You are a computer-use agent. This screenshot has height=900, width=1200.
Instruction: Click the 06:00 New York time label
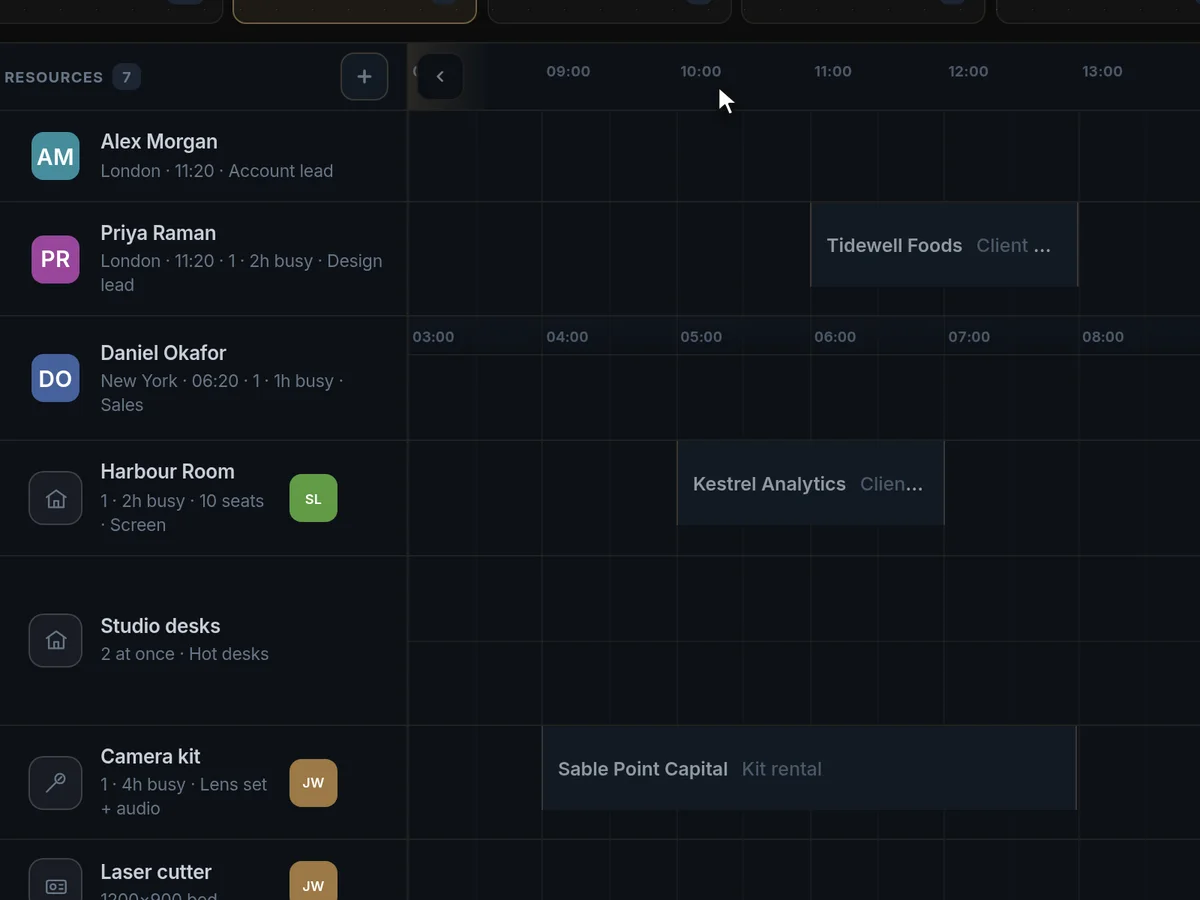tap(835, 337)
